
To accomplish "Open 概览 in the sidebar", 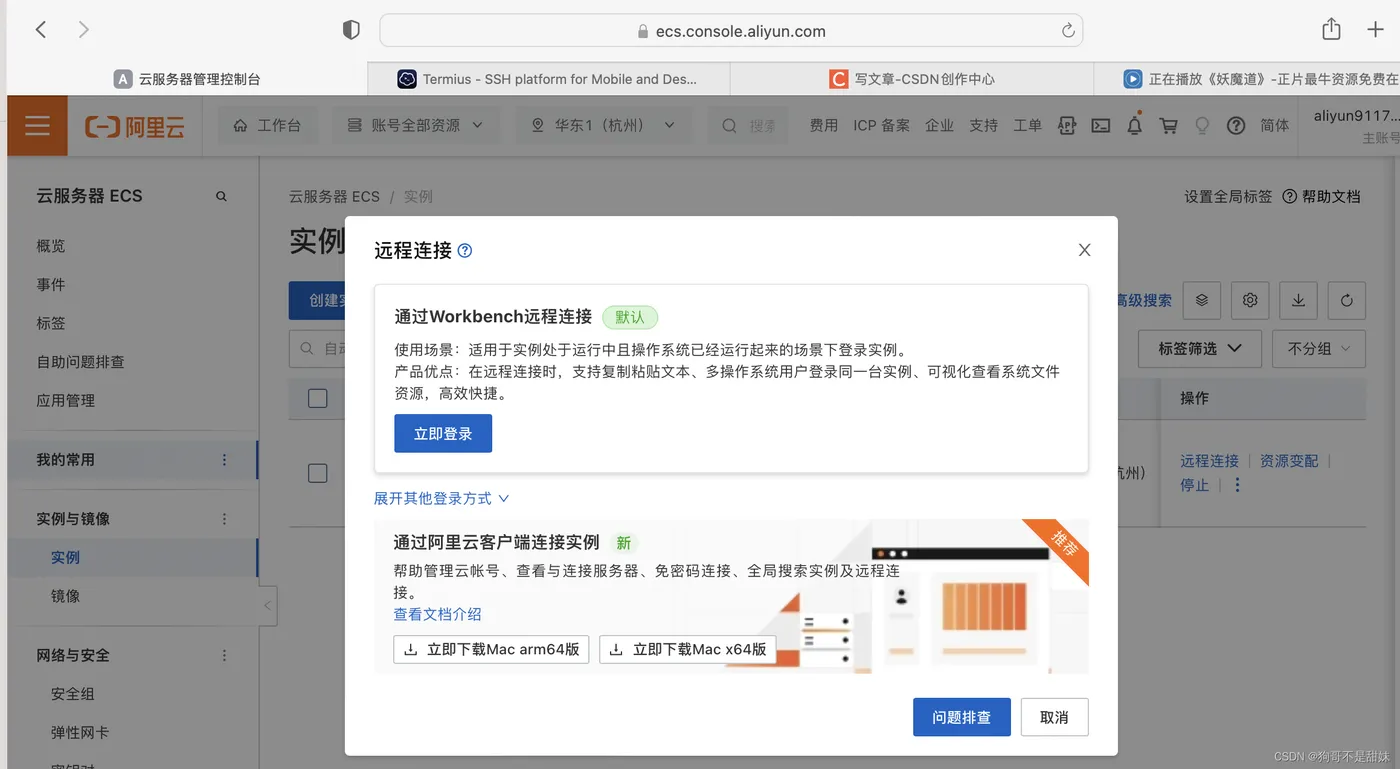I will point(51,246).
